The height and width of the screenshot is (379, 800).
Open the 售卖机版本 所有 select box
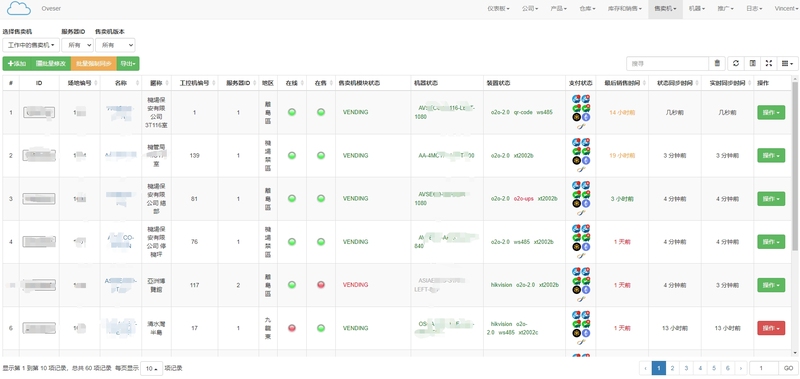(115, 45)
